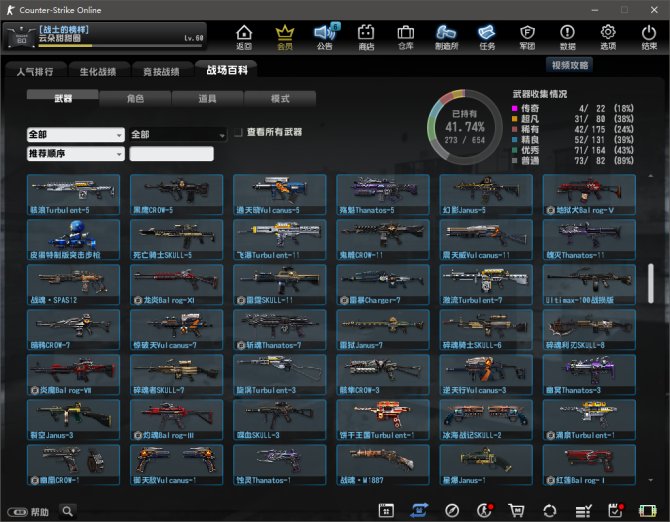Click the 结束 power exit icon

[649, 37]
